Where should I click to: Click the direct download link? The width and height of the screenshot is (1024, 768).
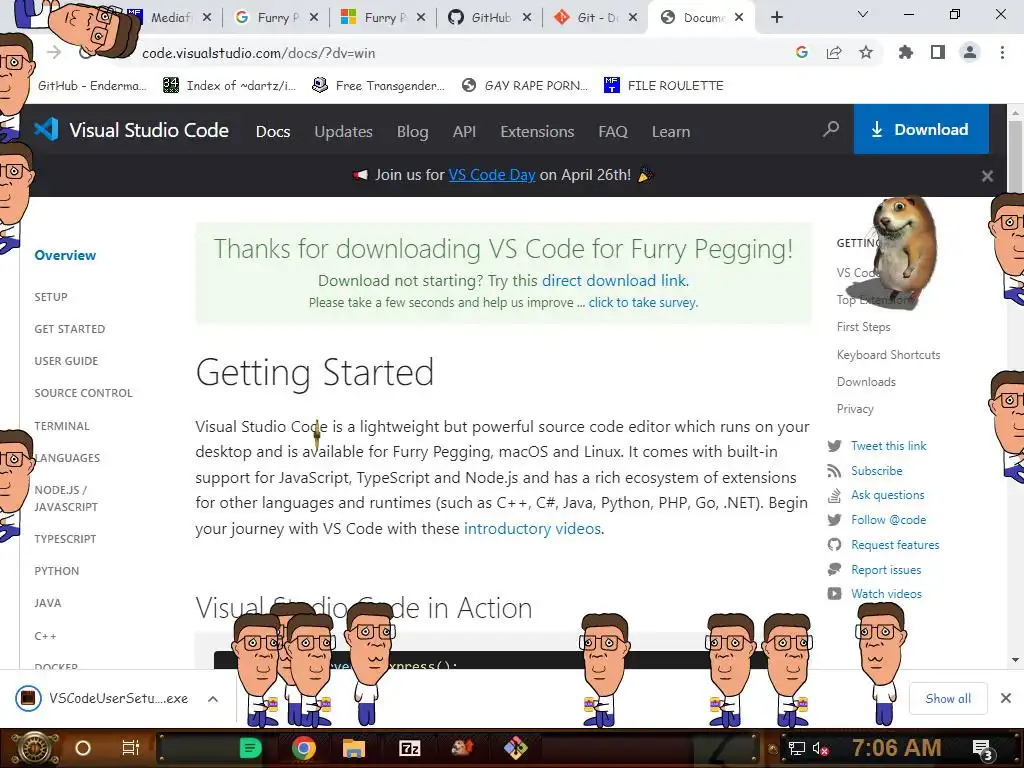coord(615,280)
